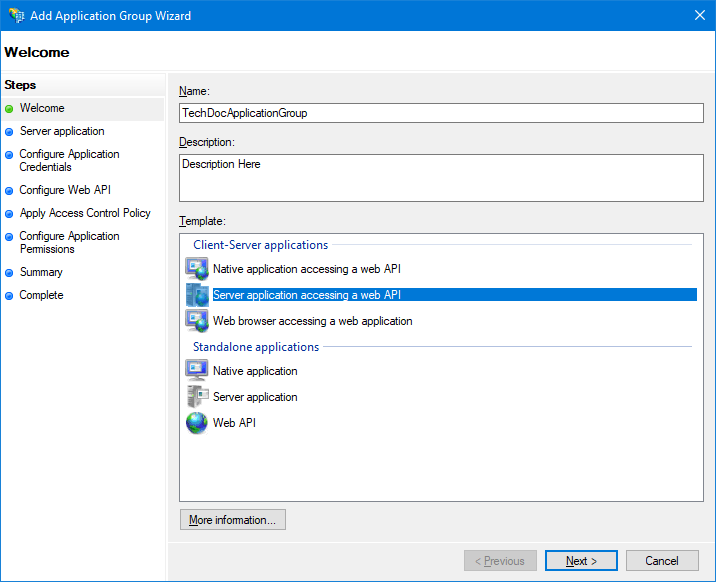Click the wizard title bar application icon
Screen dimensions: 716x582
16,16
